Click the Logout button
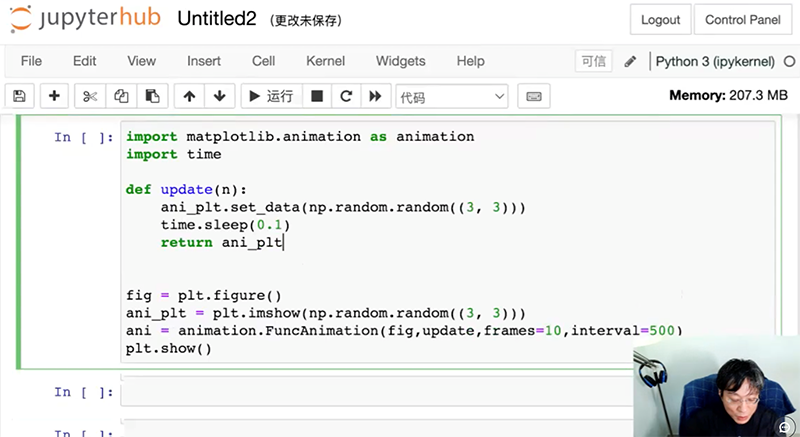The image size is (800, 437). coord(660,19)
